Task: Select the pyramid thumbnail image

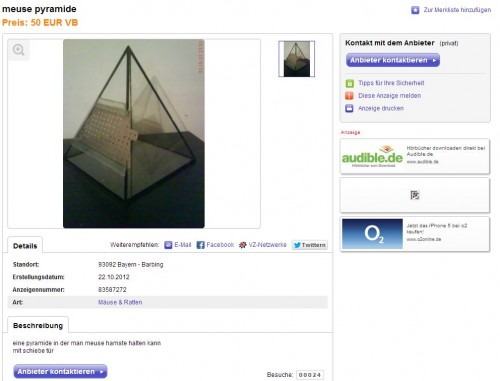Action: click(297, 59)
